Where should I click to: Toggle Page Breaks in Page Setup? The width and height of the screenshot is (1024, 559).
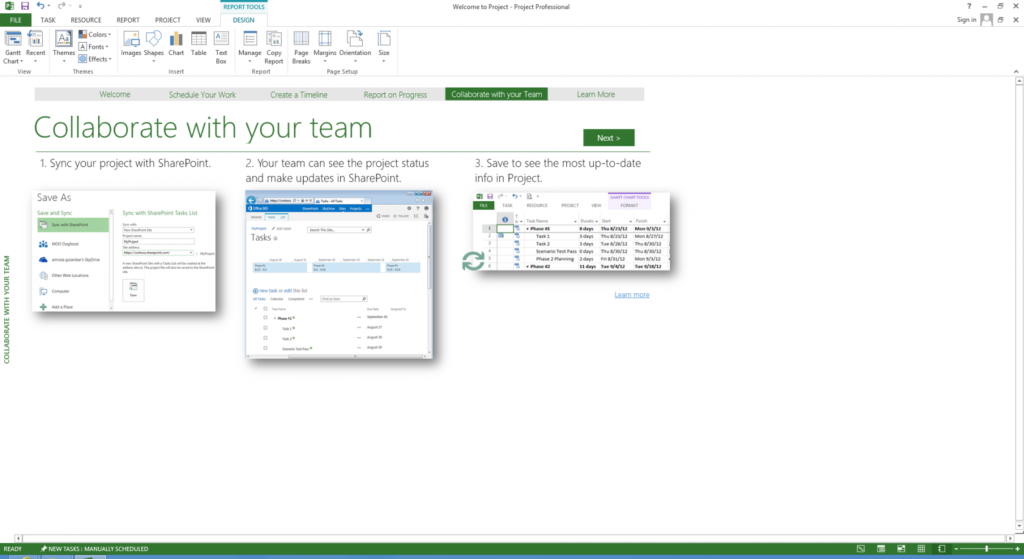click(301, 48)
